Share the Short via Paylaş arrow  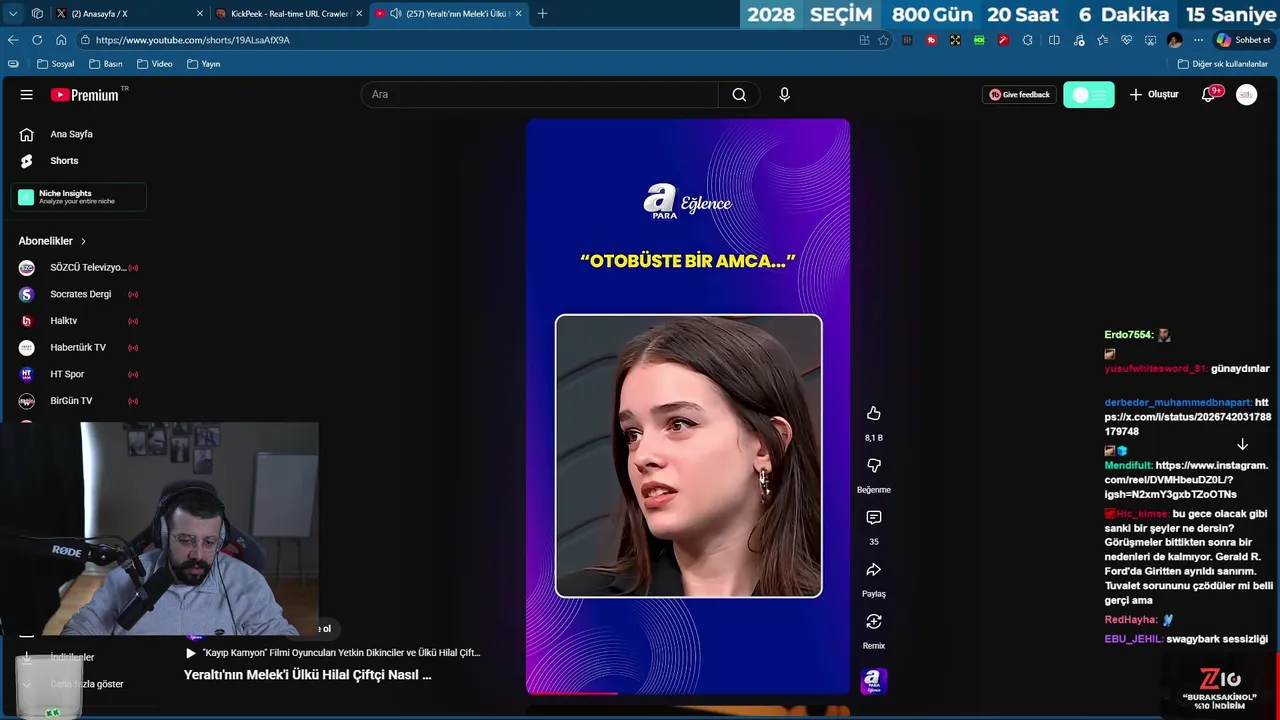click(873, 570)
